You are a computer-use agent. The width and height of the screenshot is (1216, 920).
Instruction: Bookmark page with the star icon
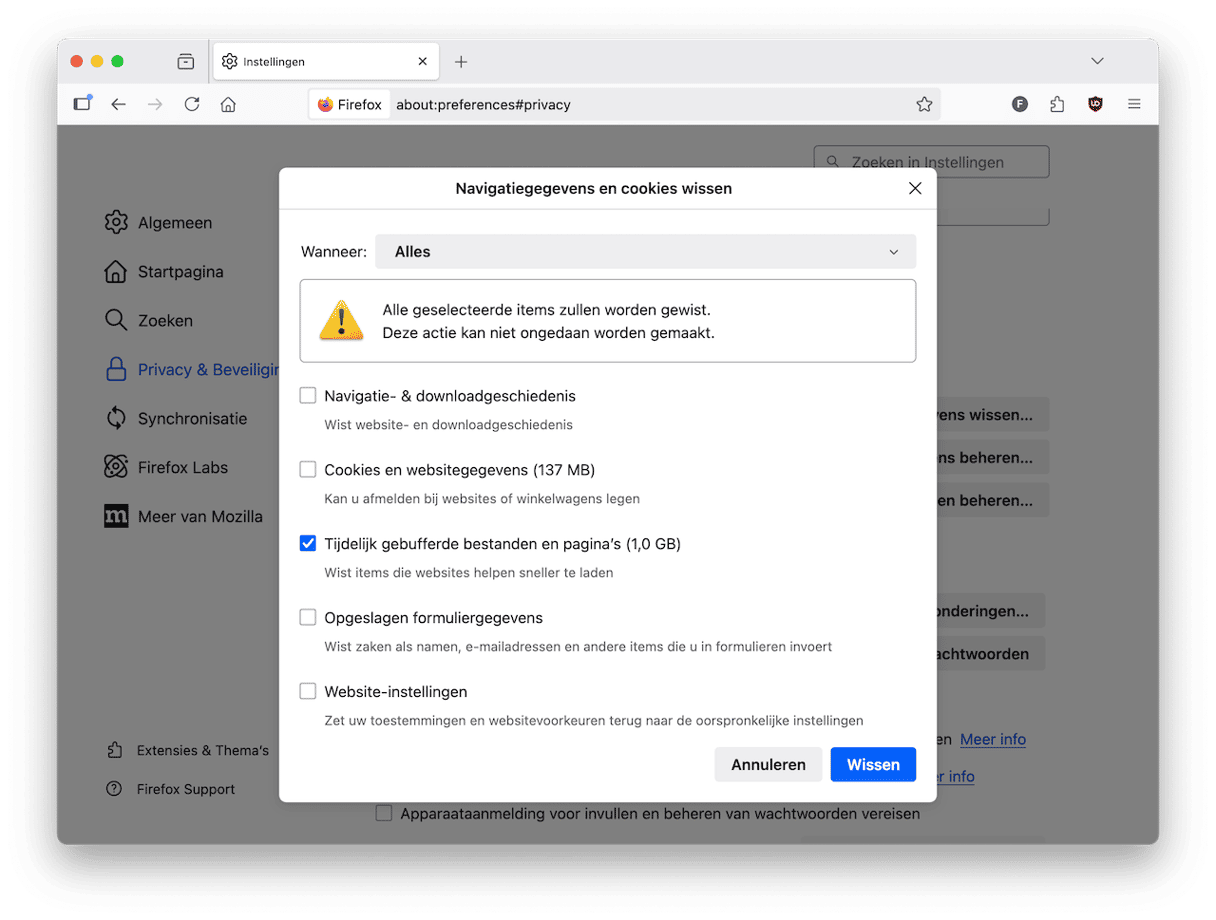924,104
